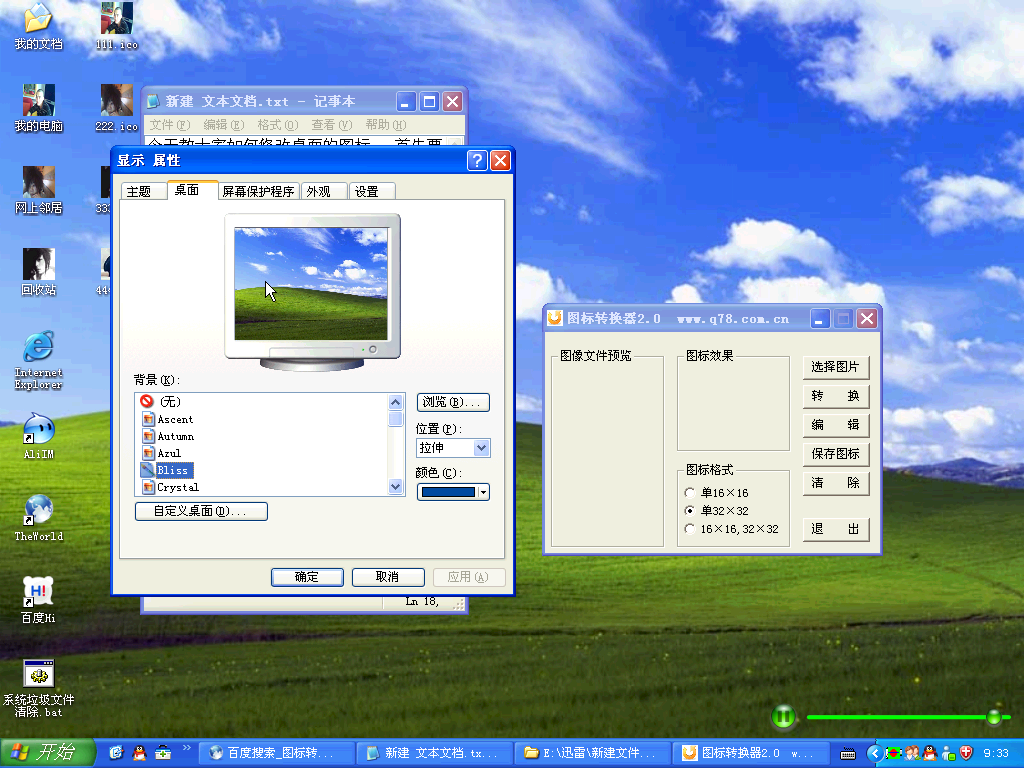The image size is (1024, 768).
Task: Switch to the 屏幕保护程序 tab
Action: pyautogui.click(x=258, y=191)
